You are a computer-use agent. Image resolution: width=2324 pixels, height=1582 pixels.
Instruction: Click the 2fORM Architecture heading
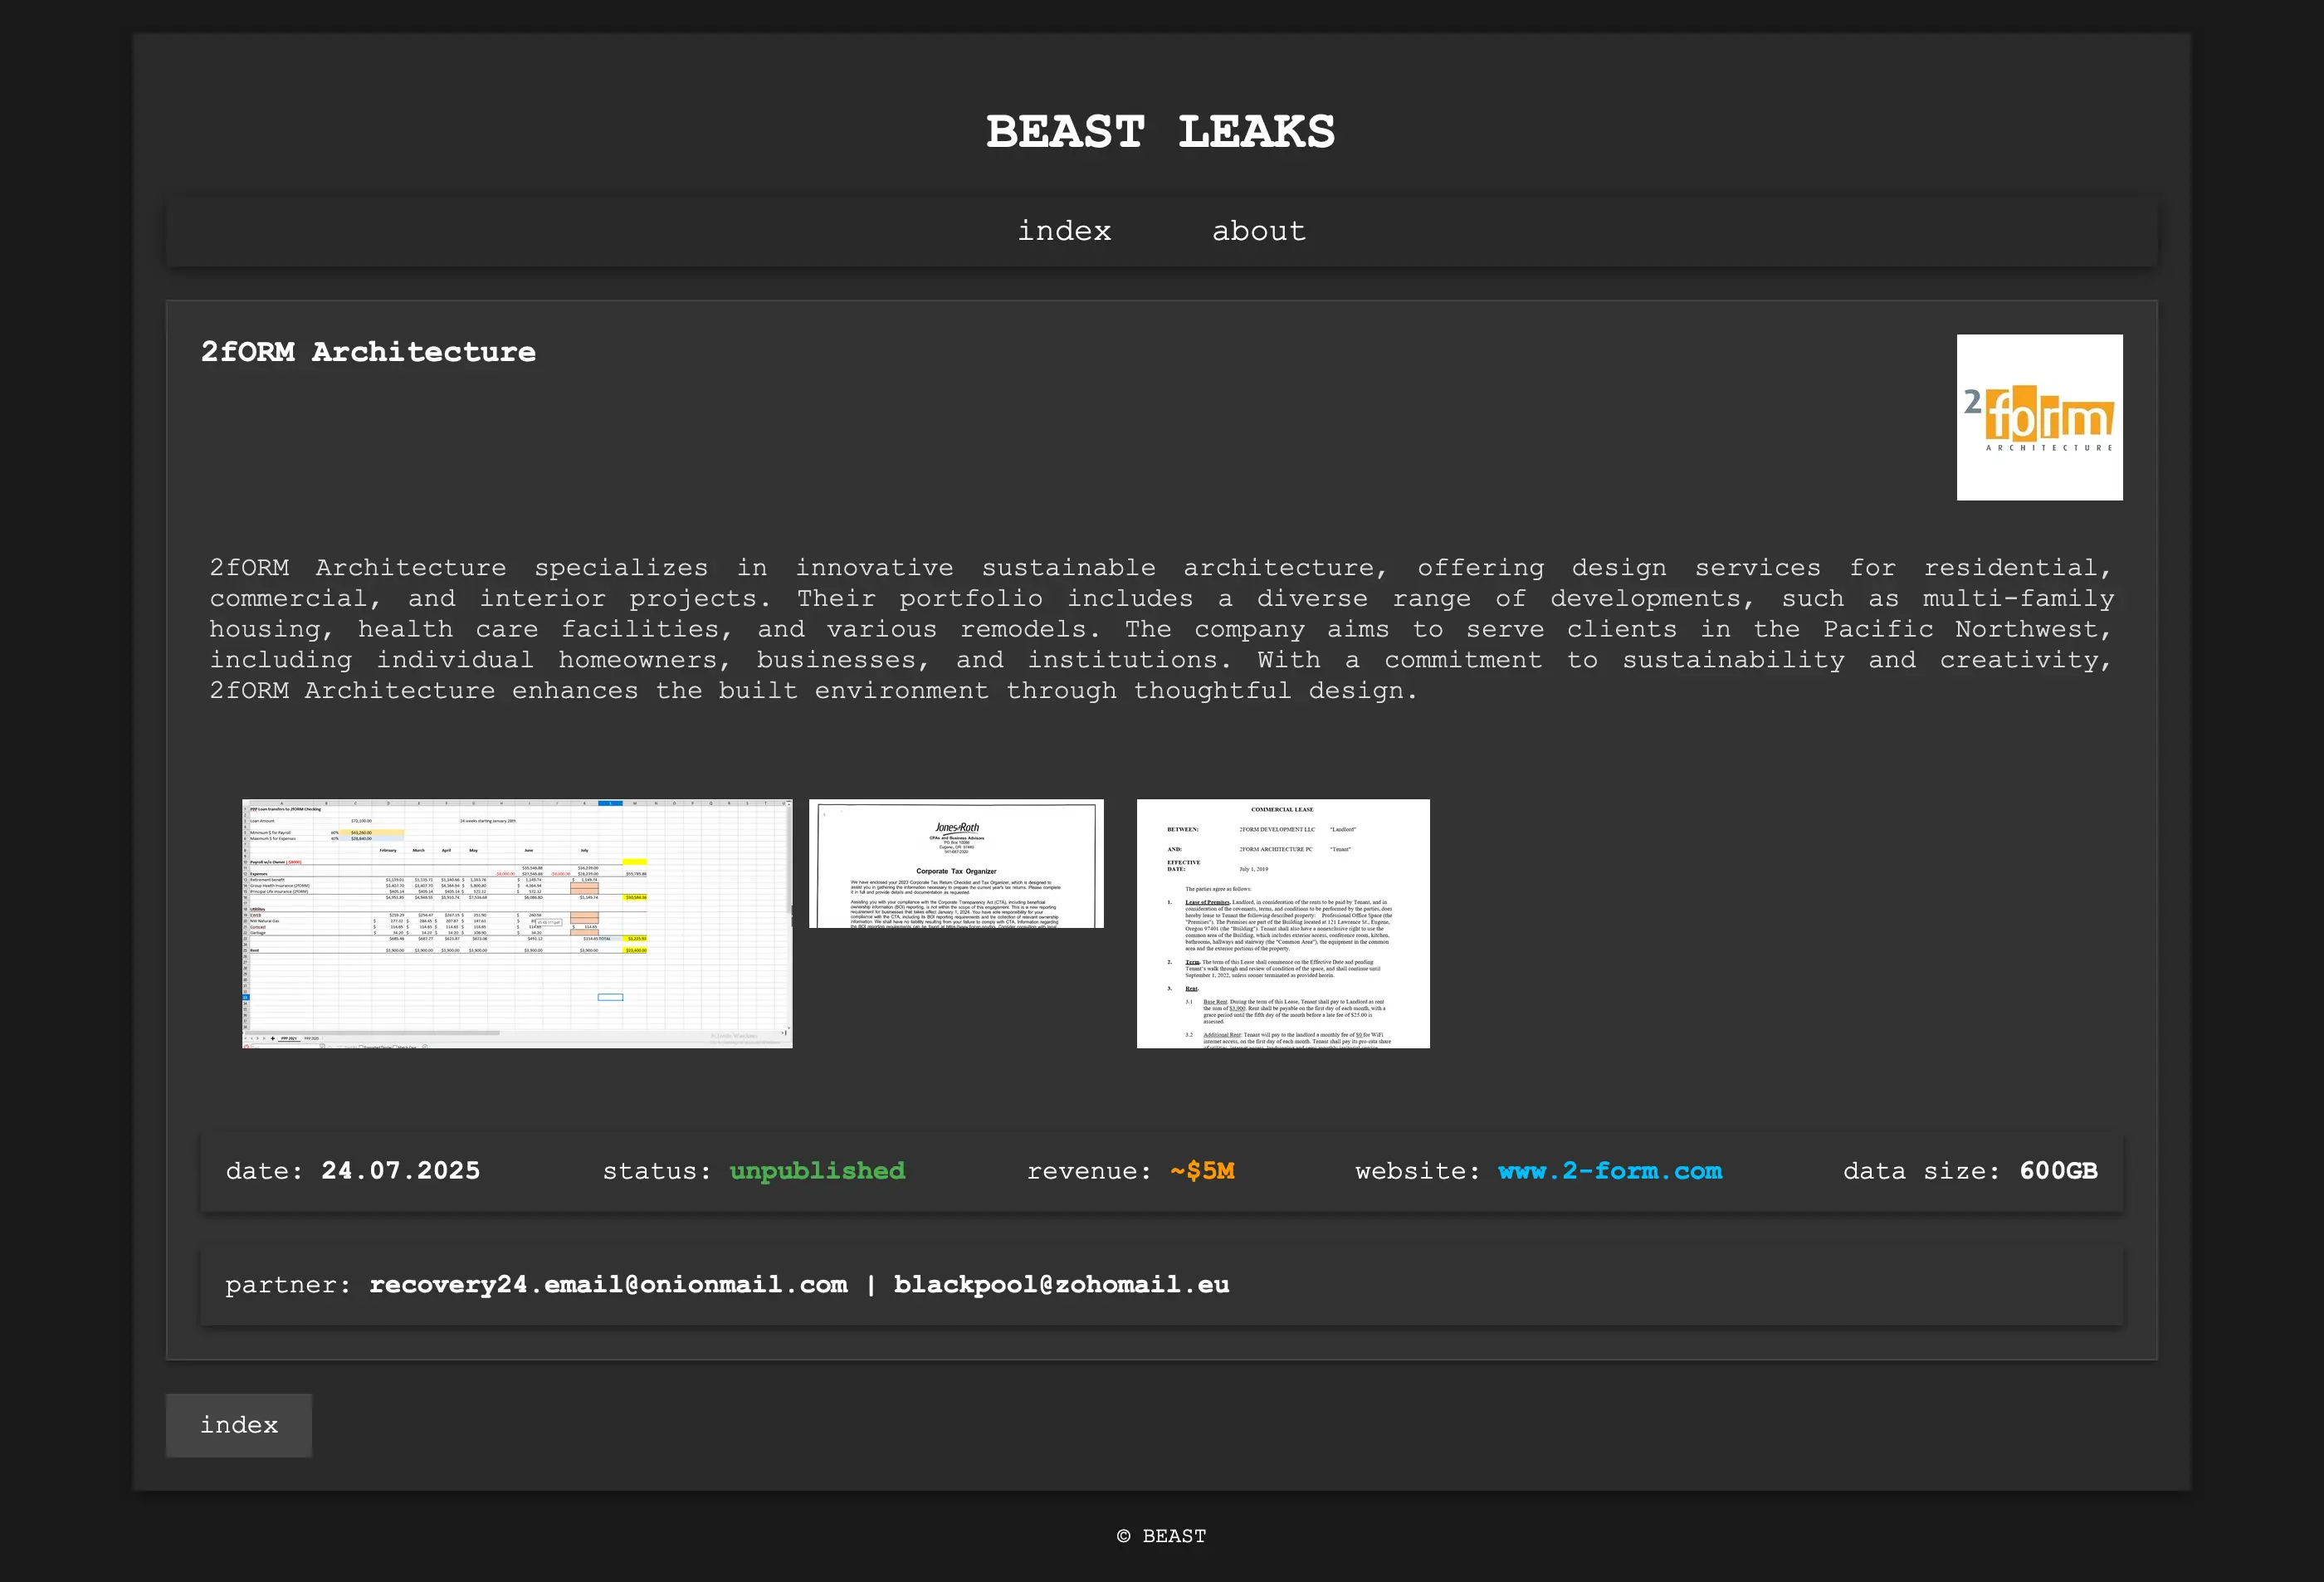[x=368, y=352]
